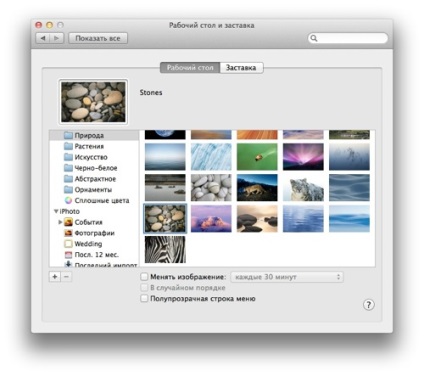The height and width of the screenshot is (376, 424).
Task: Toggle the В случайном порядке checkbox
Action: coord(144,287)
